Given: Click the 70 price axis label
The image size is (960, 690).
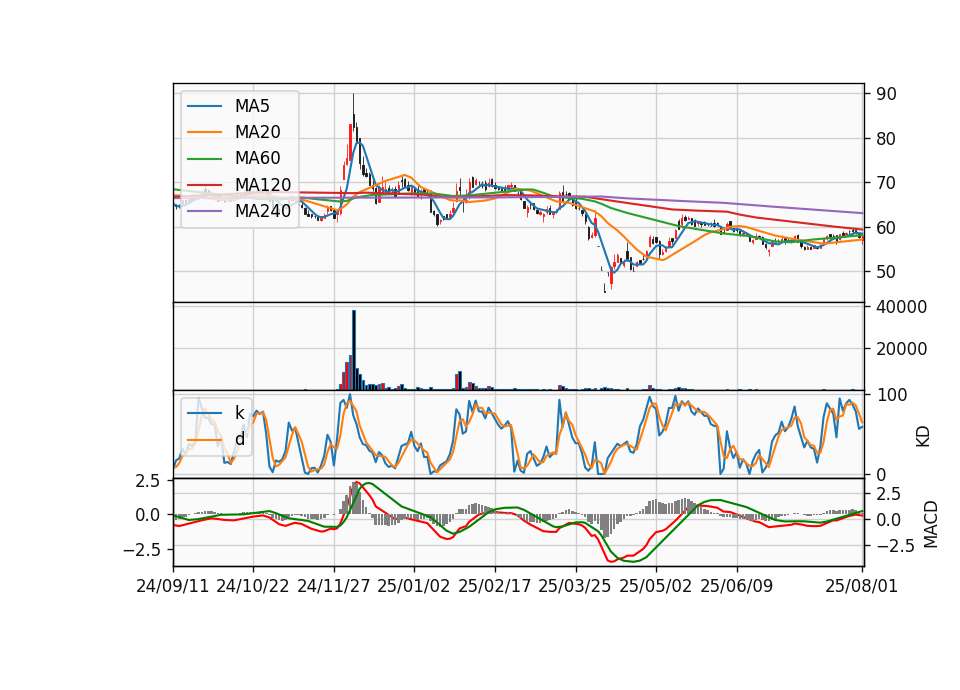Looking at the screenshot, I should point(886,183).
